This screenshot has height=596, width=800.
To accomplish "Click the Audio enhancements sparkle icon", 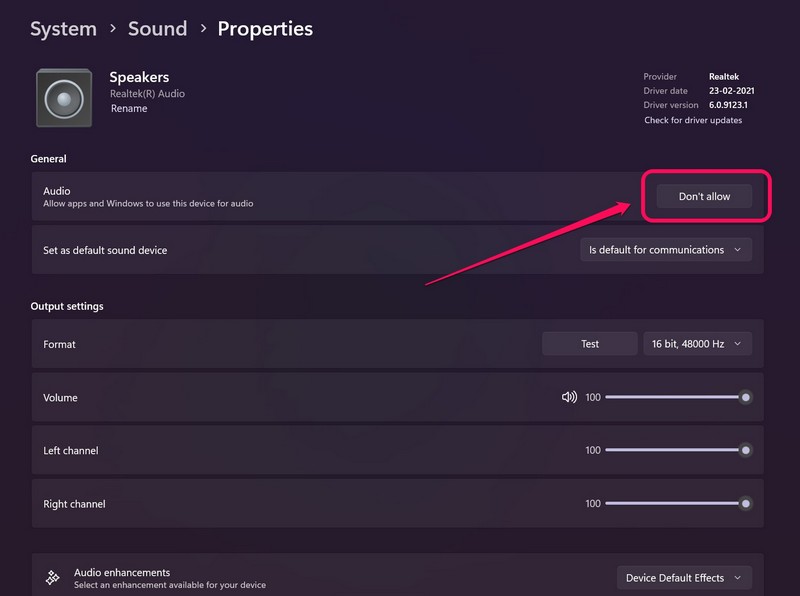I will coord(53,578).
